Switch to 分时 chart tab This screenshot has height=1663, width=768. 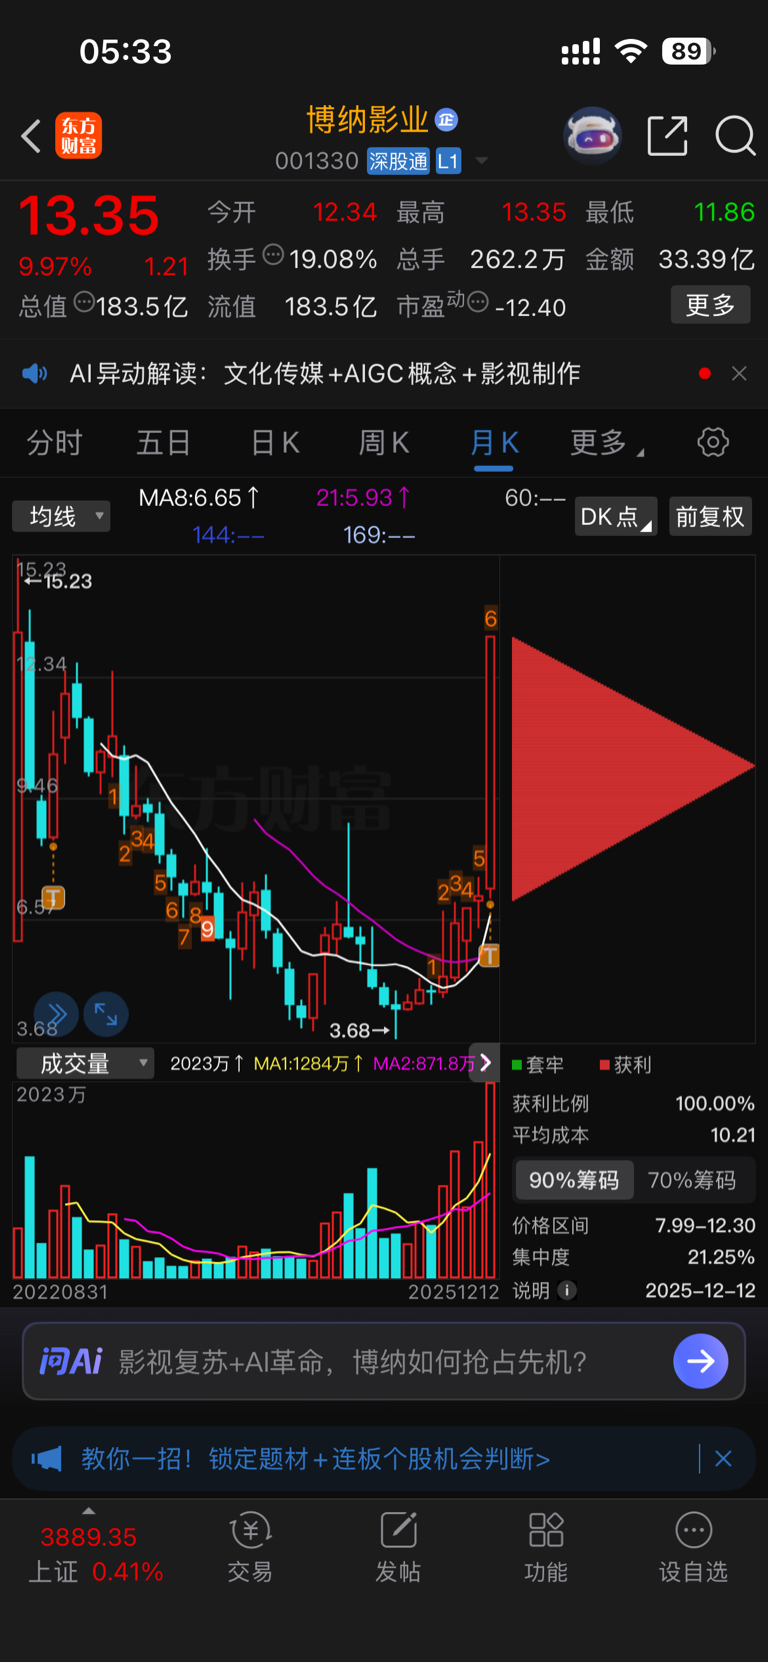click(54, 442)
